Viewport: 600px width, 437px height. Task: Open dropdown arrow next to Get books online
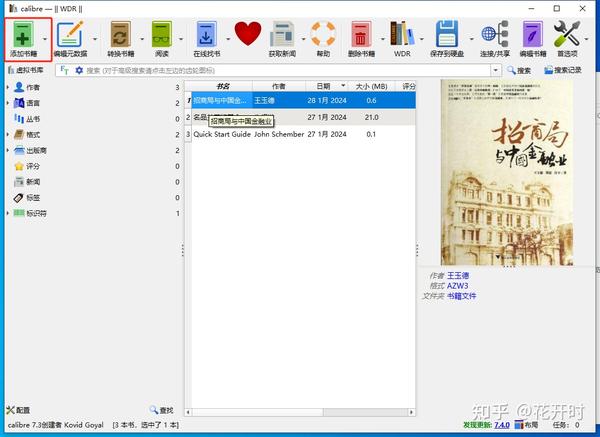228,39
